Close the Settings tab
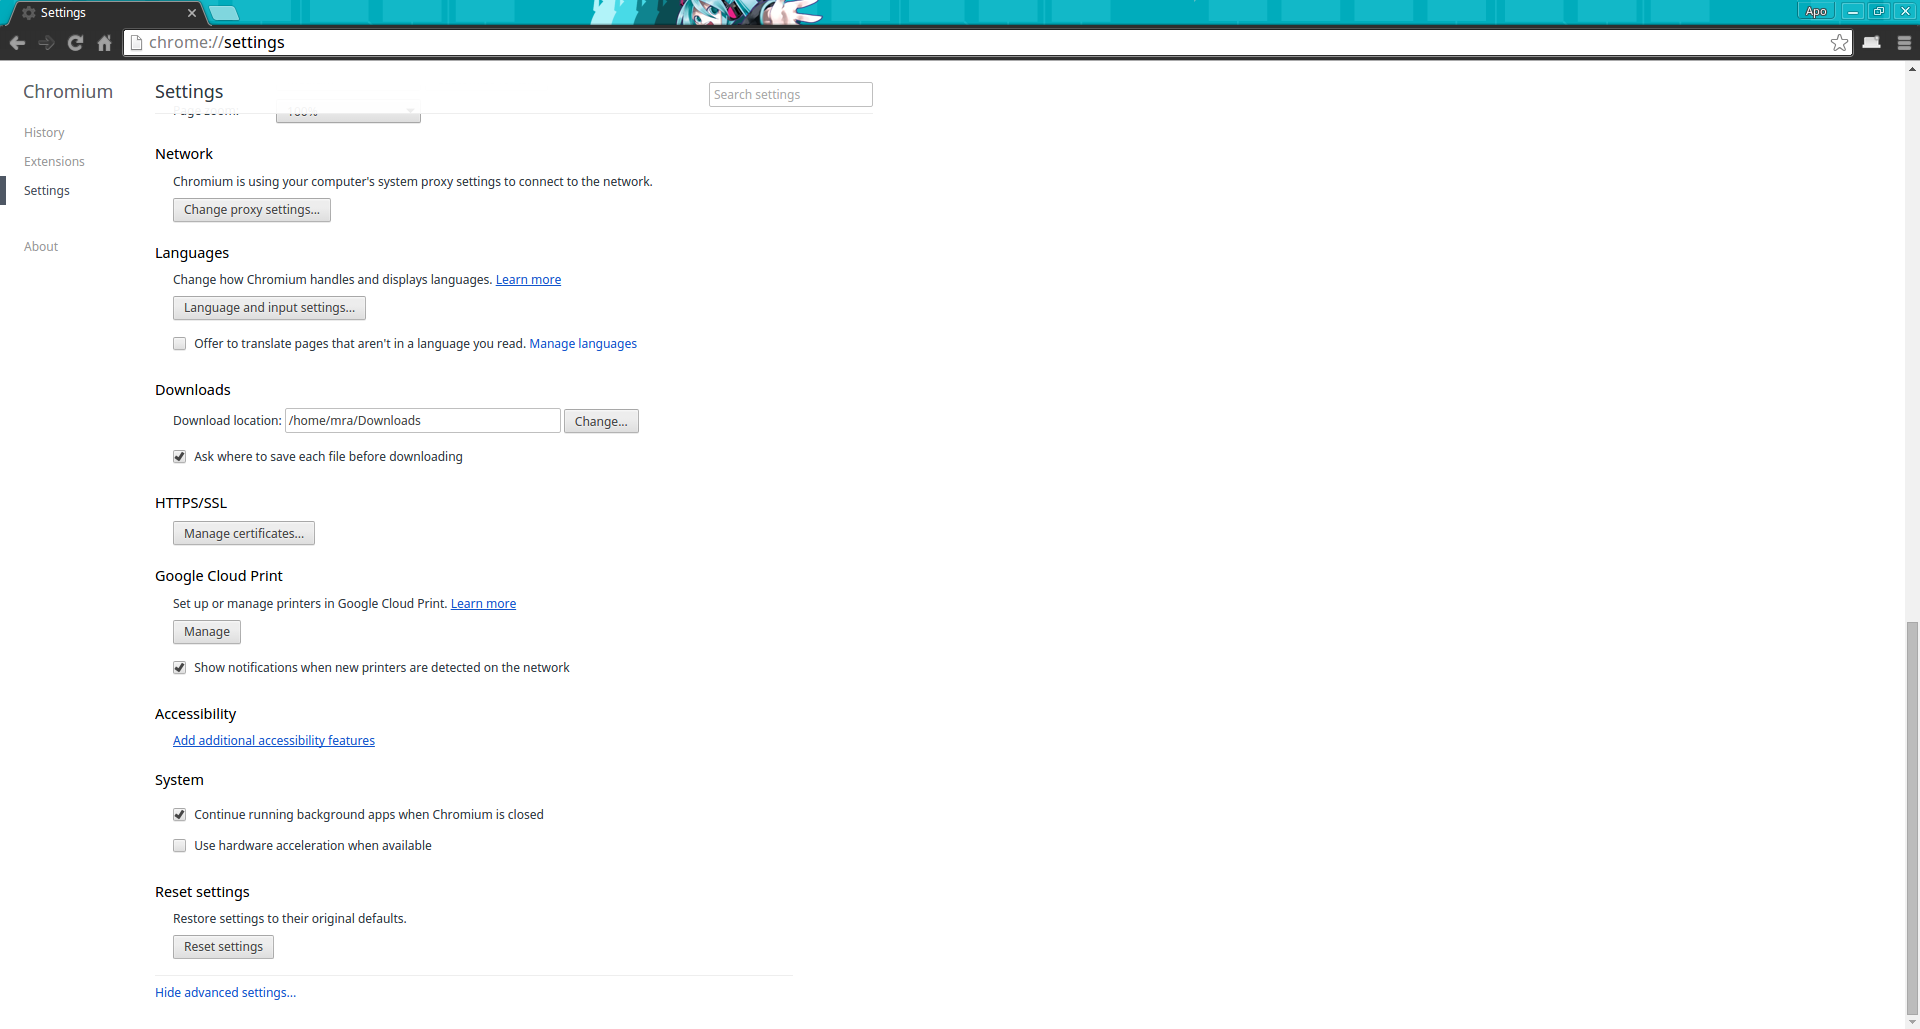The width and height of the screenshot is (1920, 1029). (192, 13)
